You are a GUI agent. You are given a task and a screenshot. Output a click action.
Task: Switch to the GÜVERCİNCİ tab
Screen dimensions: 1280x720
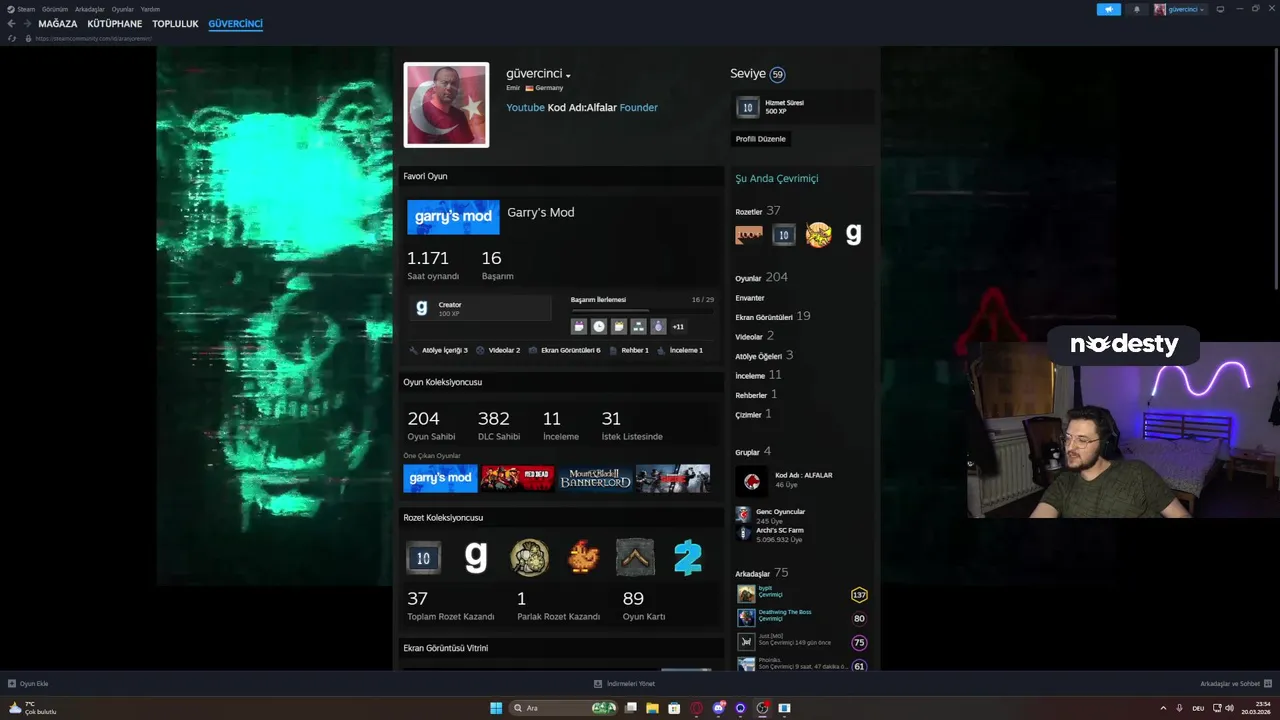point(235,24)
